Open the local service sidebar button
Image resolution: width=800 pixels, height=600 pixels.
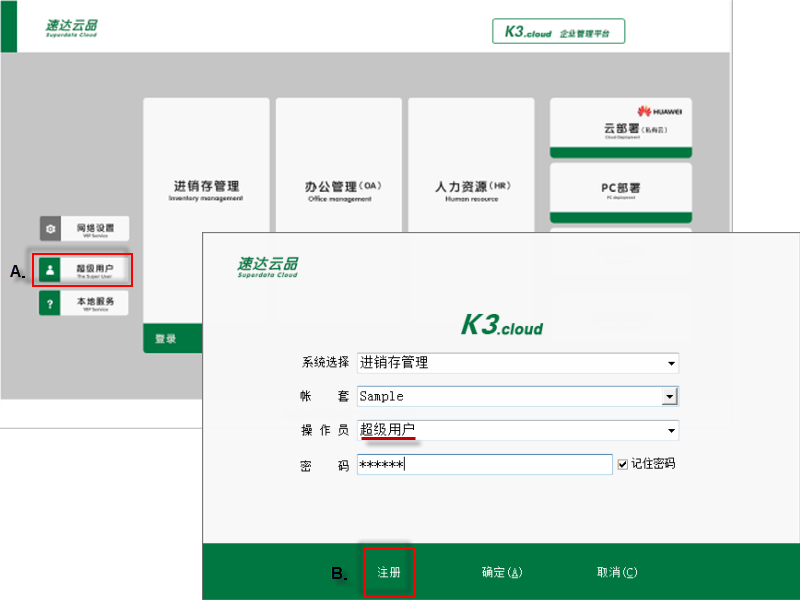84,304
